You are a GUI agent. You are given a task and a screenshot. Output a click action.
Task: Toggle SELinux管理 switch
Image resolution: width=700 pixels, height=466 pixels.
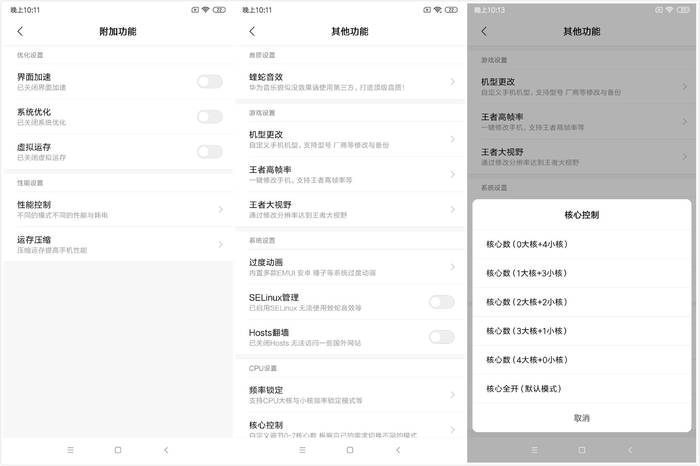442,302
